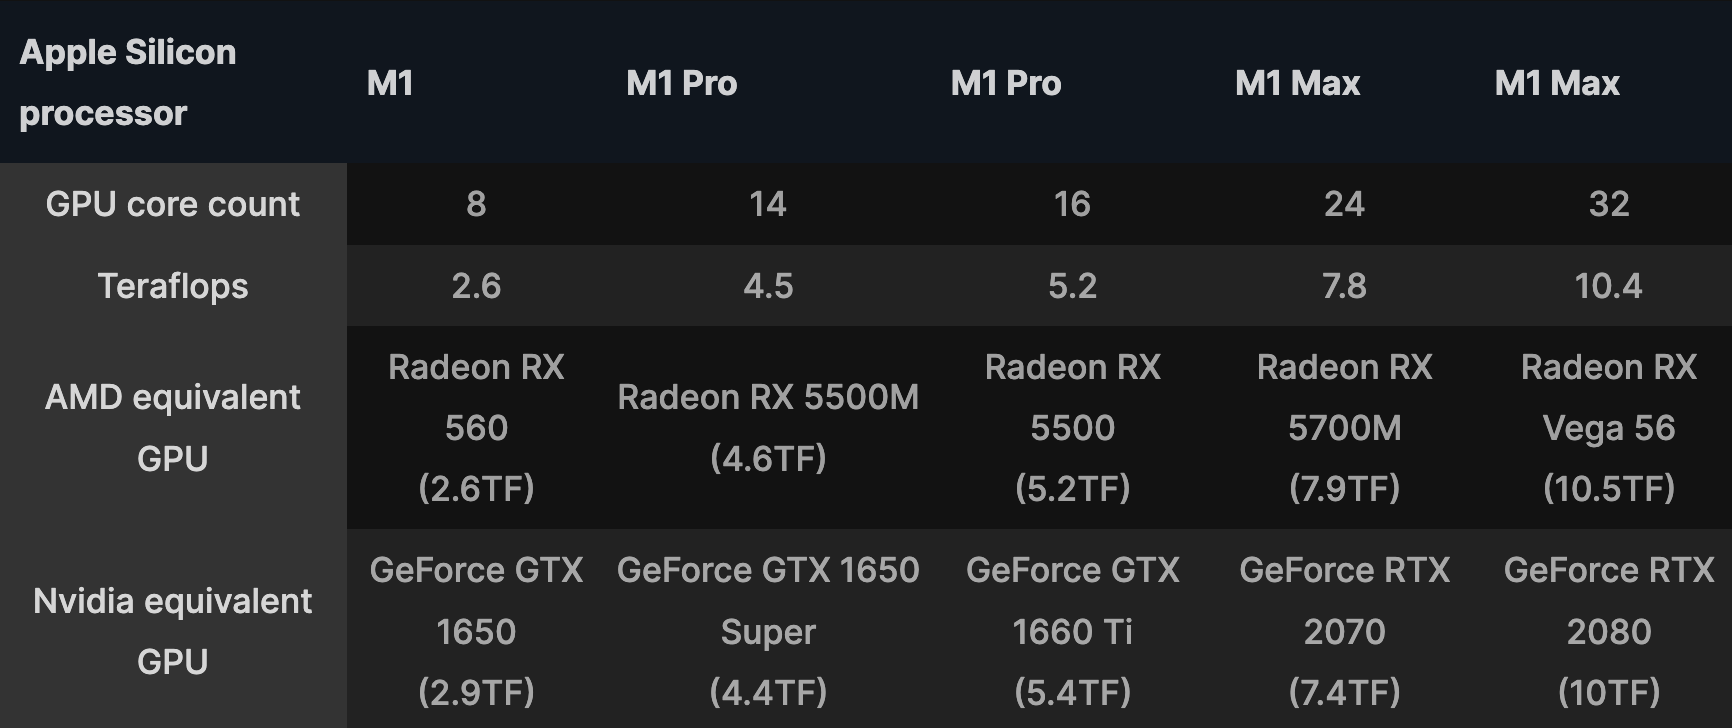This screenshot has width=1732, height=728.
Task: Click the 8 GPU core count cell
Action: point(476,204)
